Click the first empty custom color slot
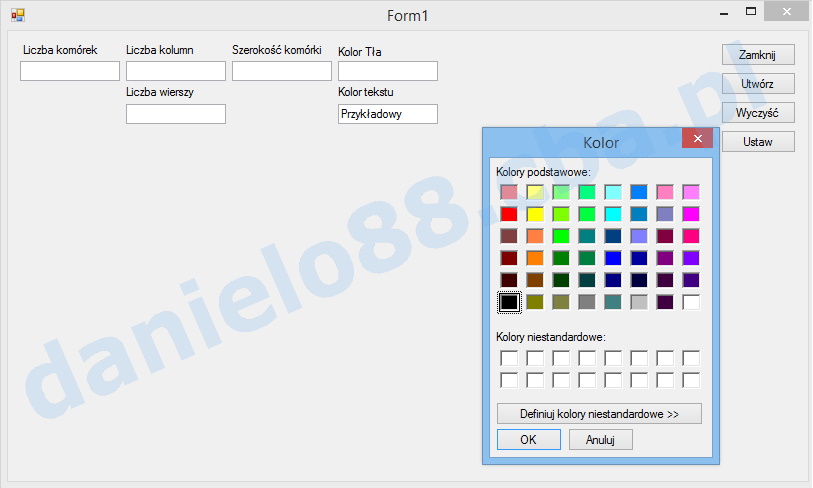Viewport: 813px width, 488px height. coord(509,358)
